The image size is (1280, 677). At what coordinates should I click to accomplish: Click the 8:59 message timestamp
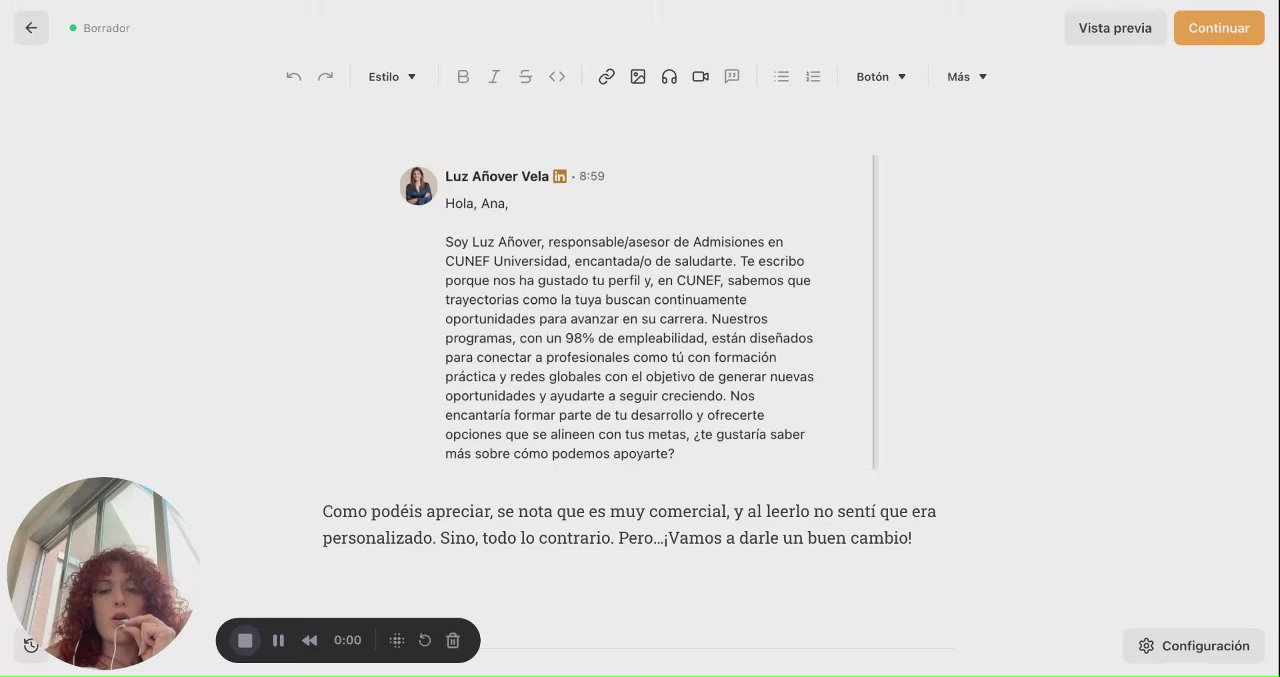[592, 176]
